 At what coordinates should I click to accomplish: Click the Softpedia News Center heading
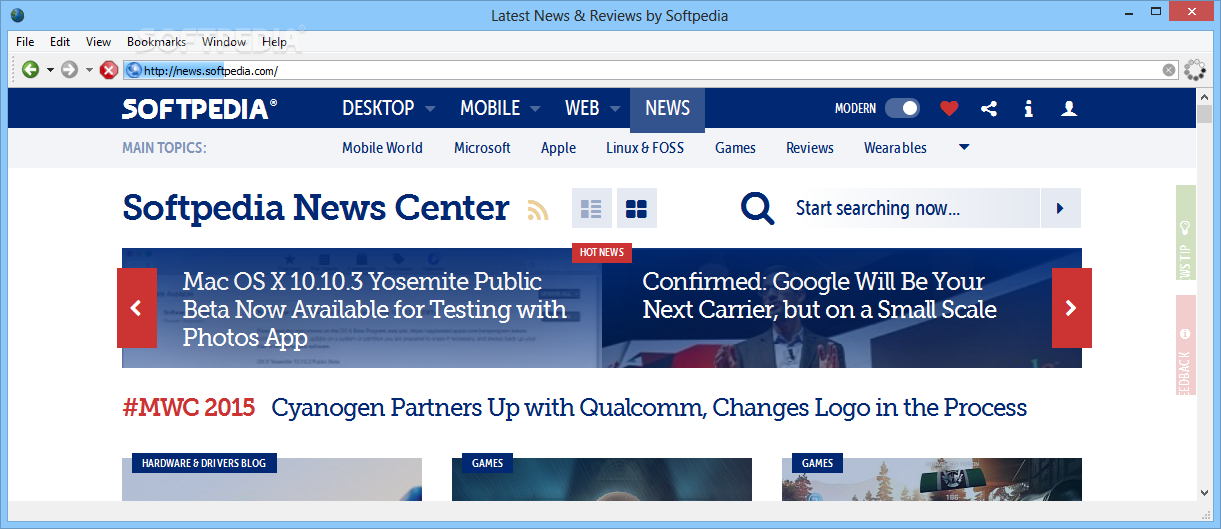coord(316,208)
